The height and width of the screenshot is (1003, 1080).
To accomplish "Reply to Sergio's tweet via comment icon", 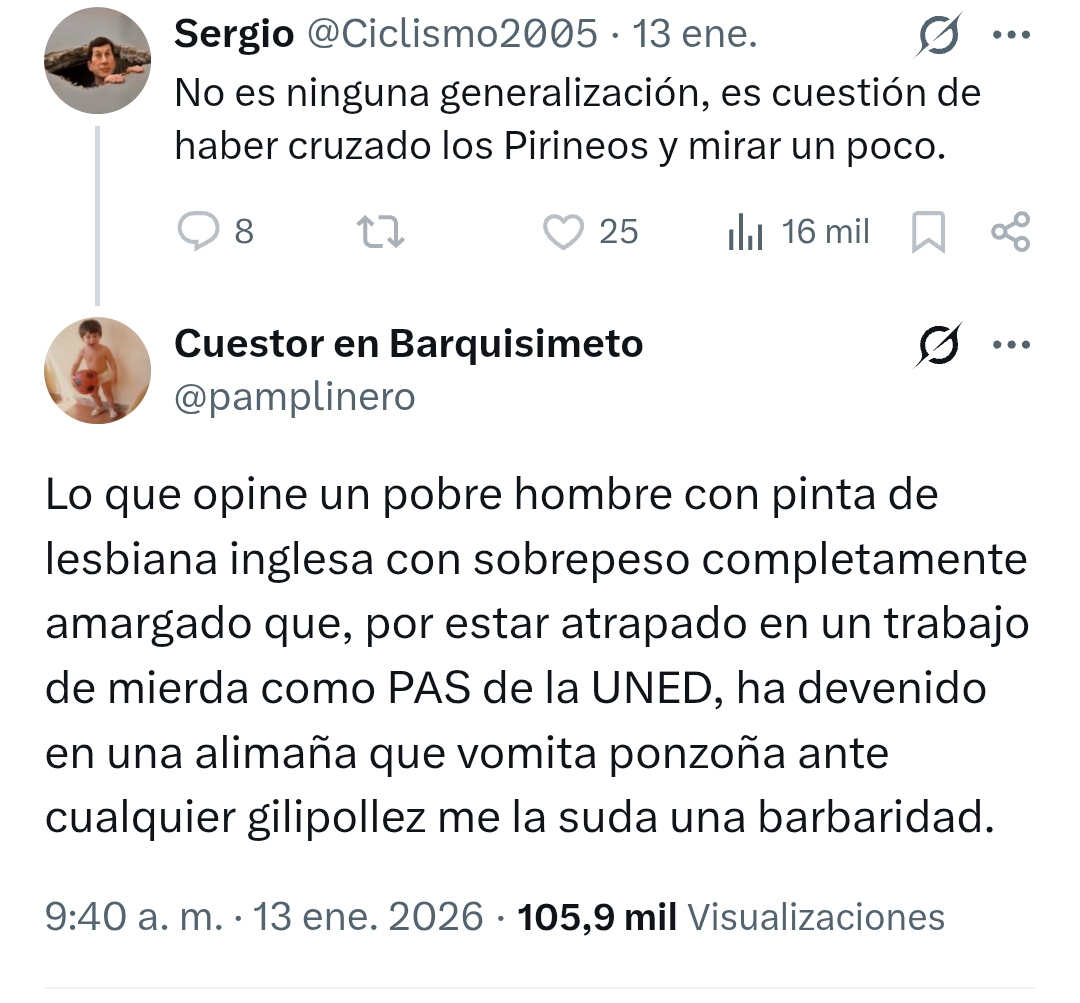I will (x=196, y=232).
